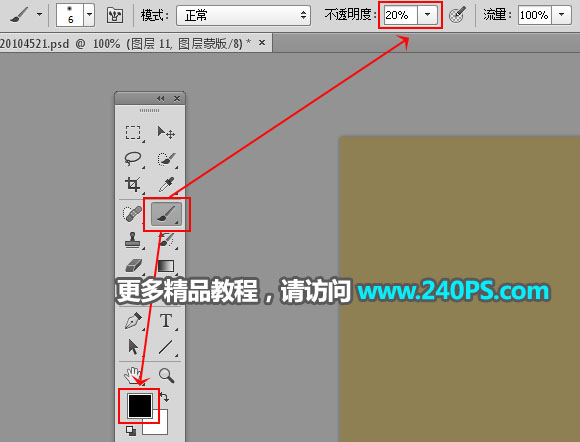The width and height of the screenshot is (580, 442).
Task: Open the black foreground color picker
Action: 139,406
